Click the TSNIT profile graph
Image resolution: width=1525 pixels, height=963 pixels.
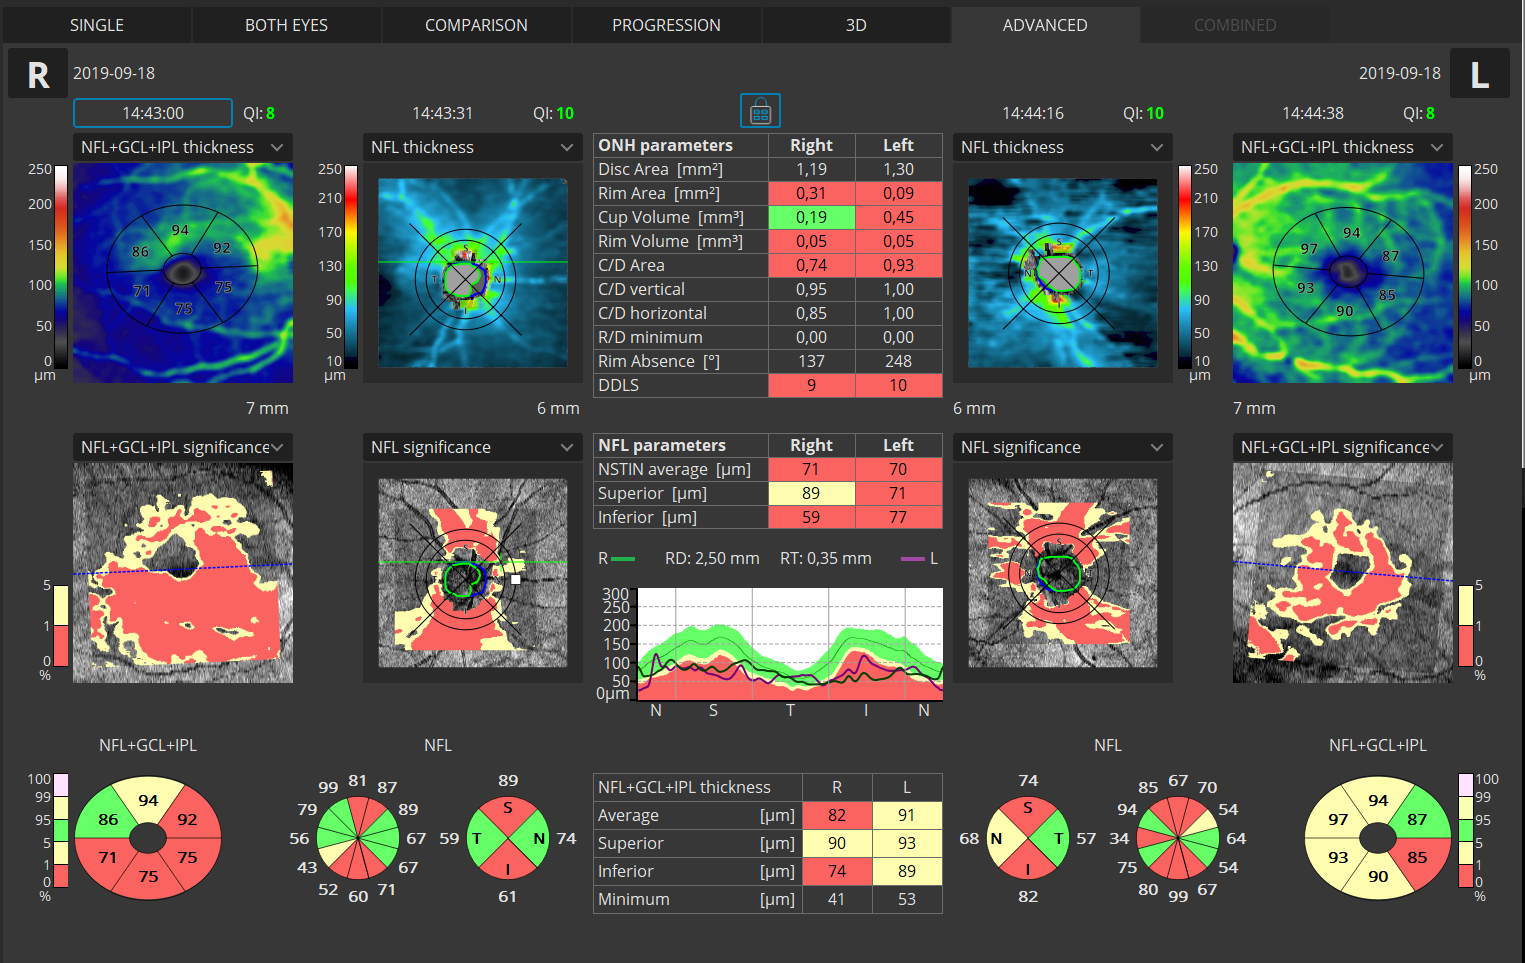point(789,645)
